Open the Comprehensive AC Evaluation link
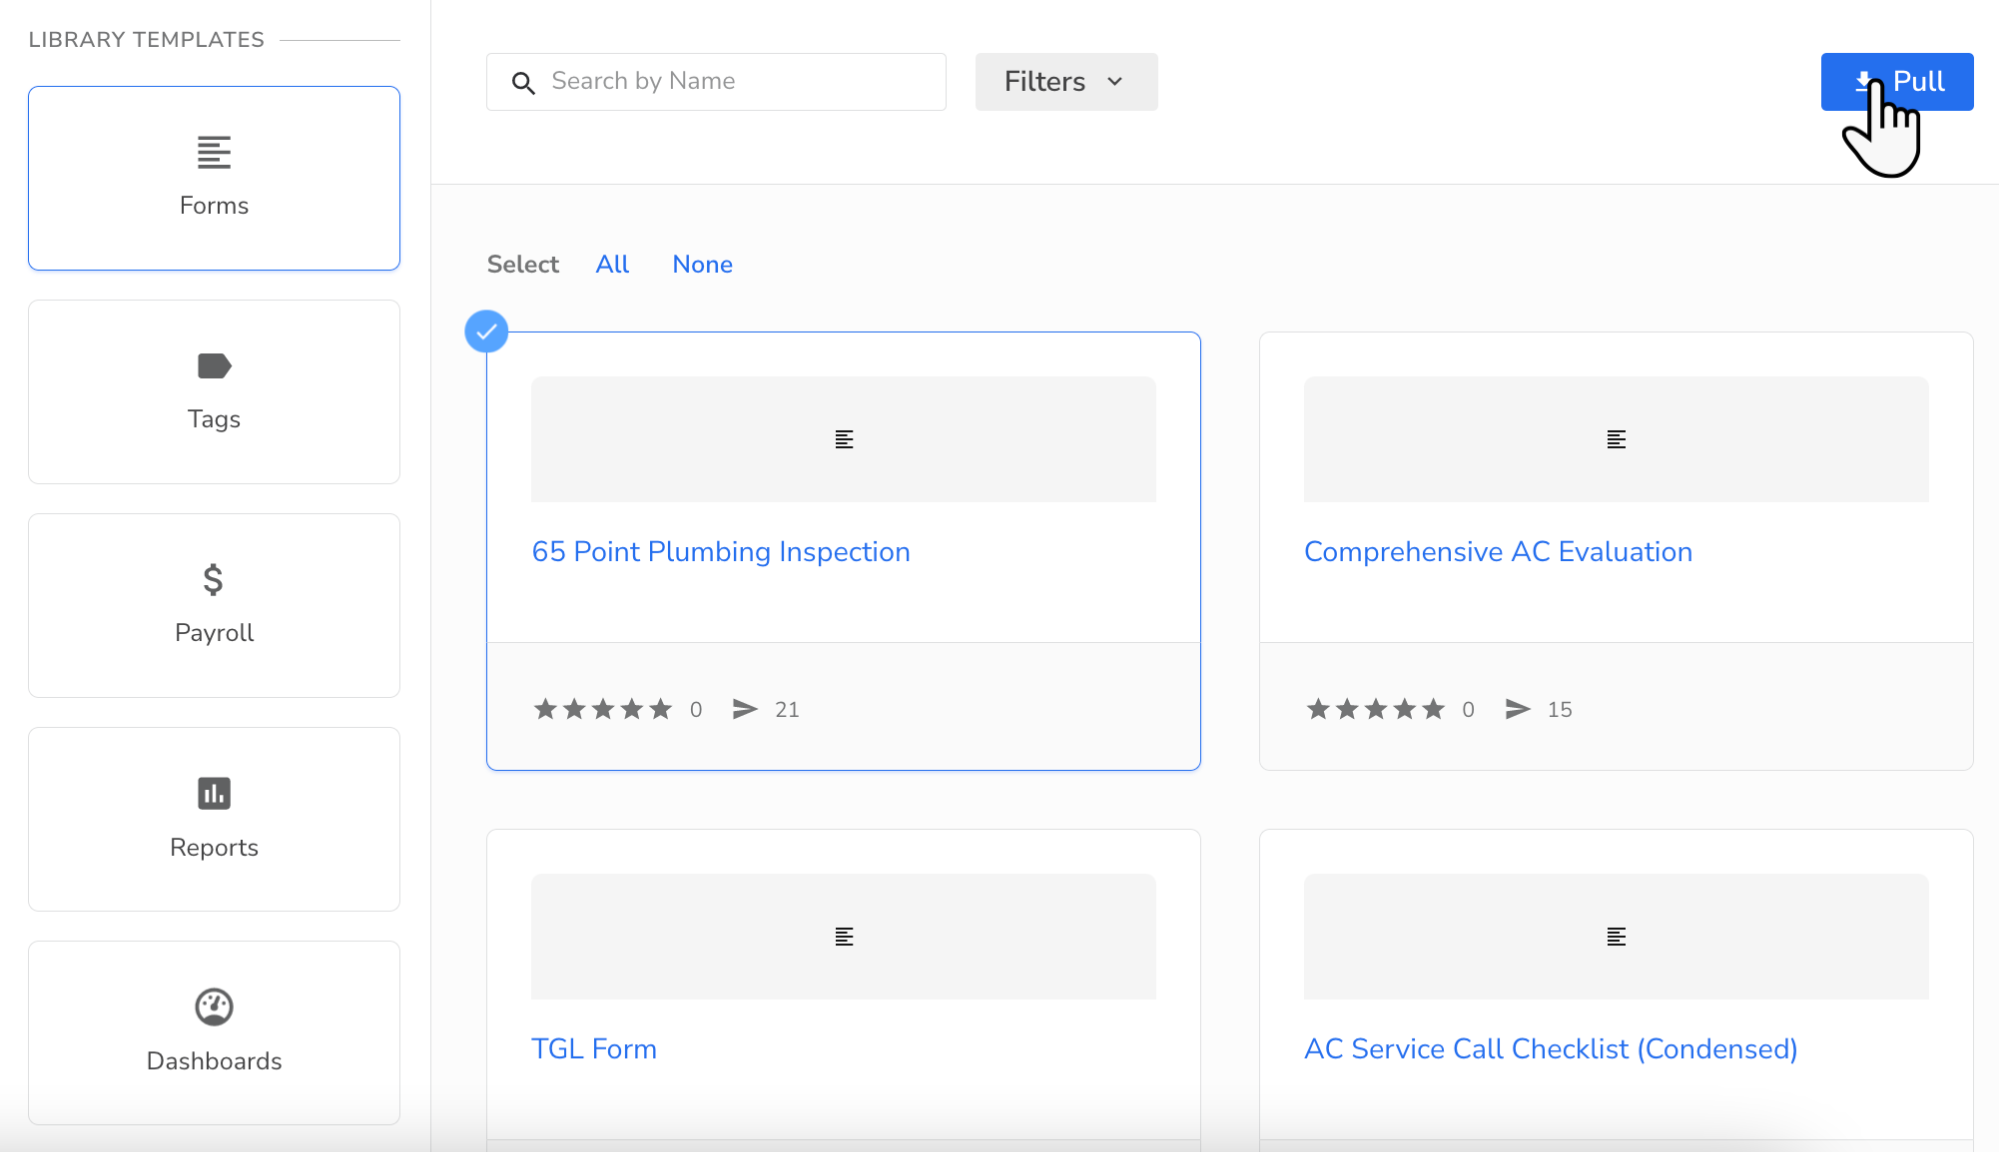Viewport: 1999px width, 1153px height. click(x=1497, y=552)
